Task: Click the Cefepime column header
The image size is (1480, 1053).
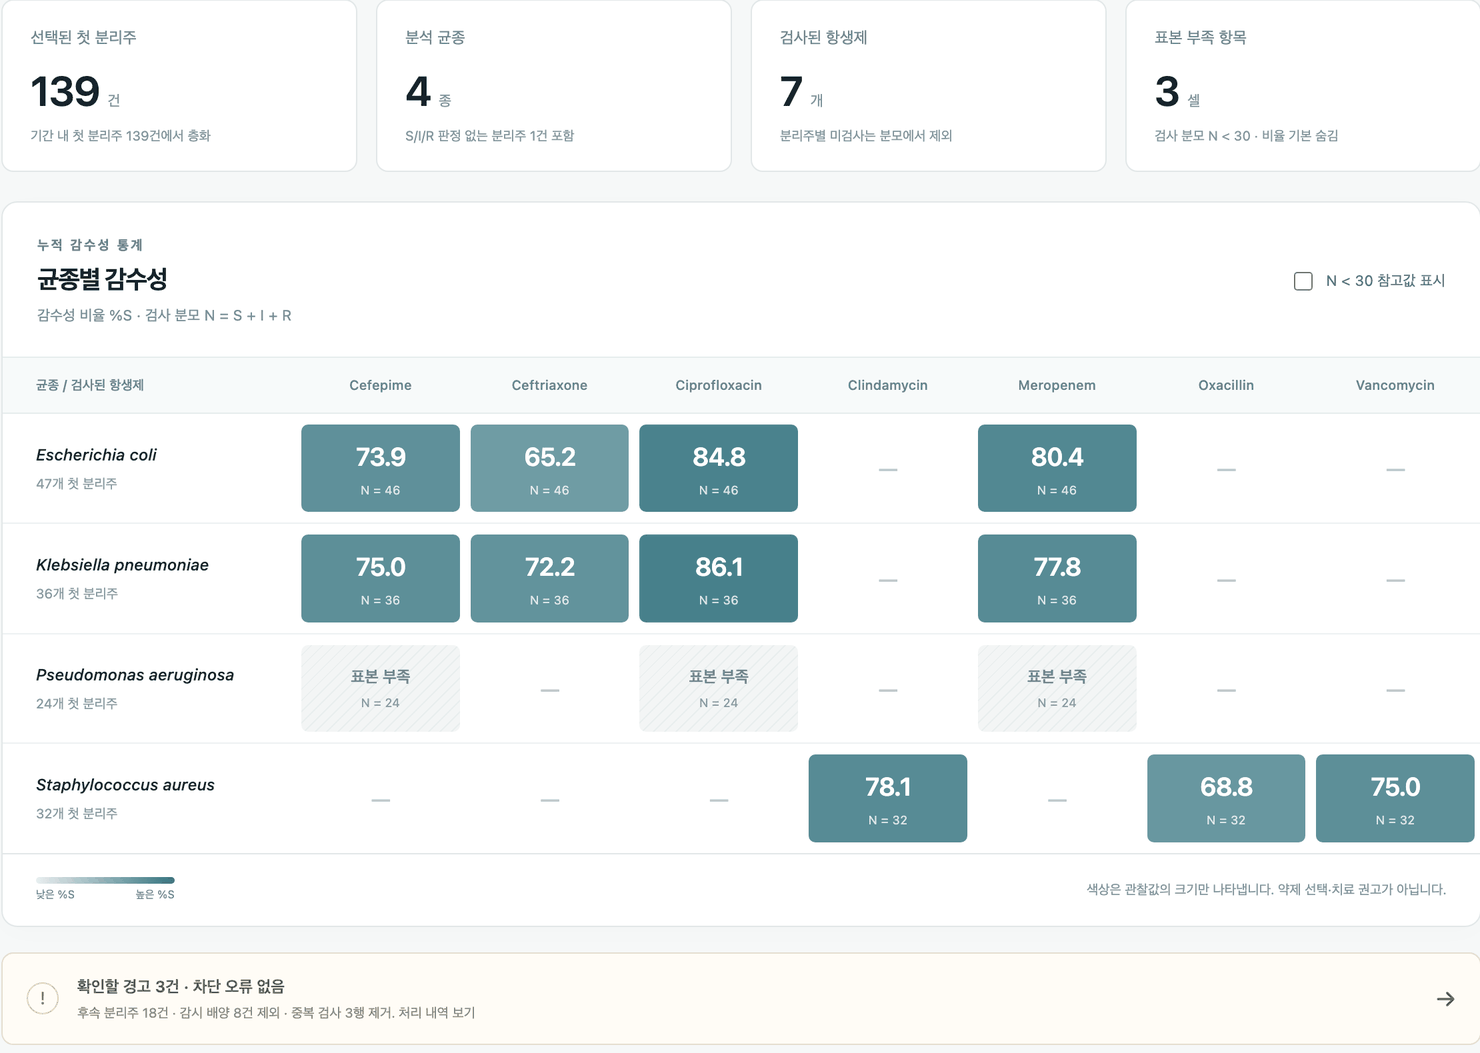Action: click(x=380, y=385)
